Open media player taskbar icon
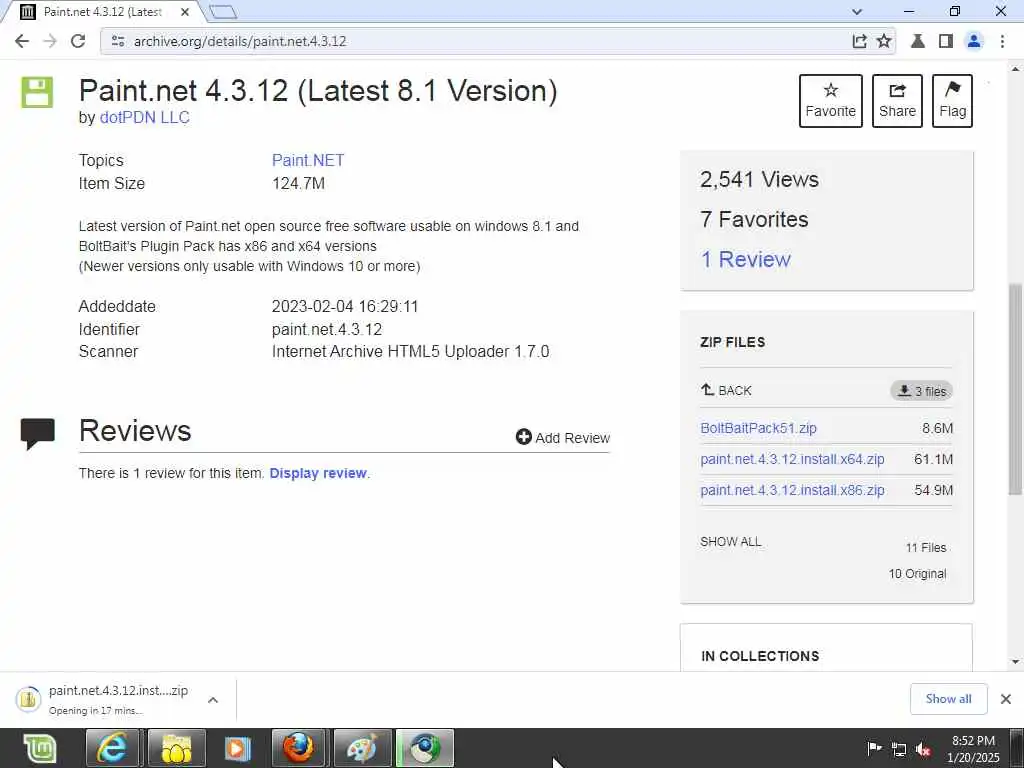Viewport: 1024px width, 768px height. click(x=238, y=748)
